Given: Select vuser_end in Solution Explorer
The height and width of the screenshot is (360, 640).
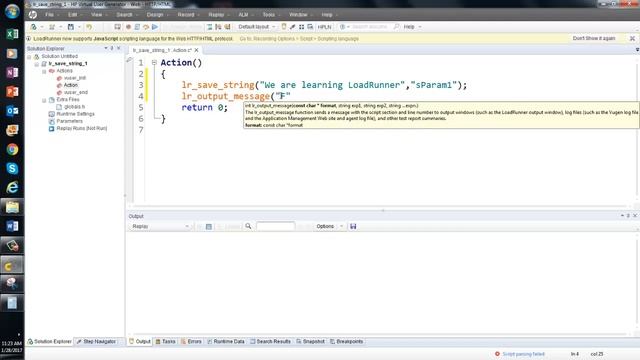Looking at the screenshot, I should point(76,93).
